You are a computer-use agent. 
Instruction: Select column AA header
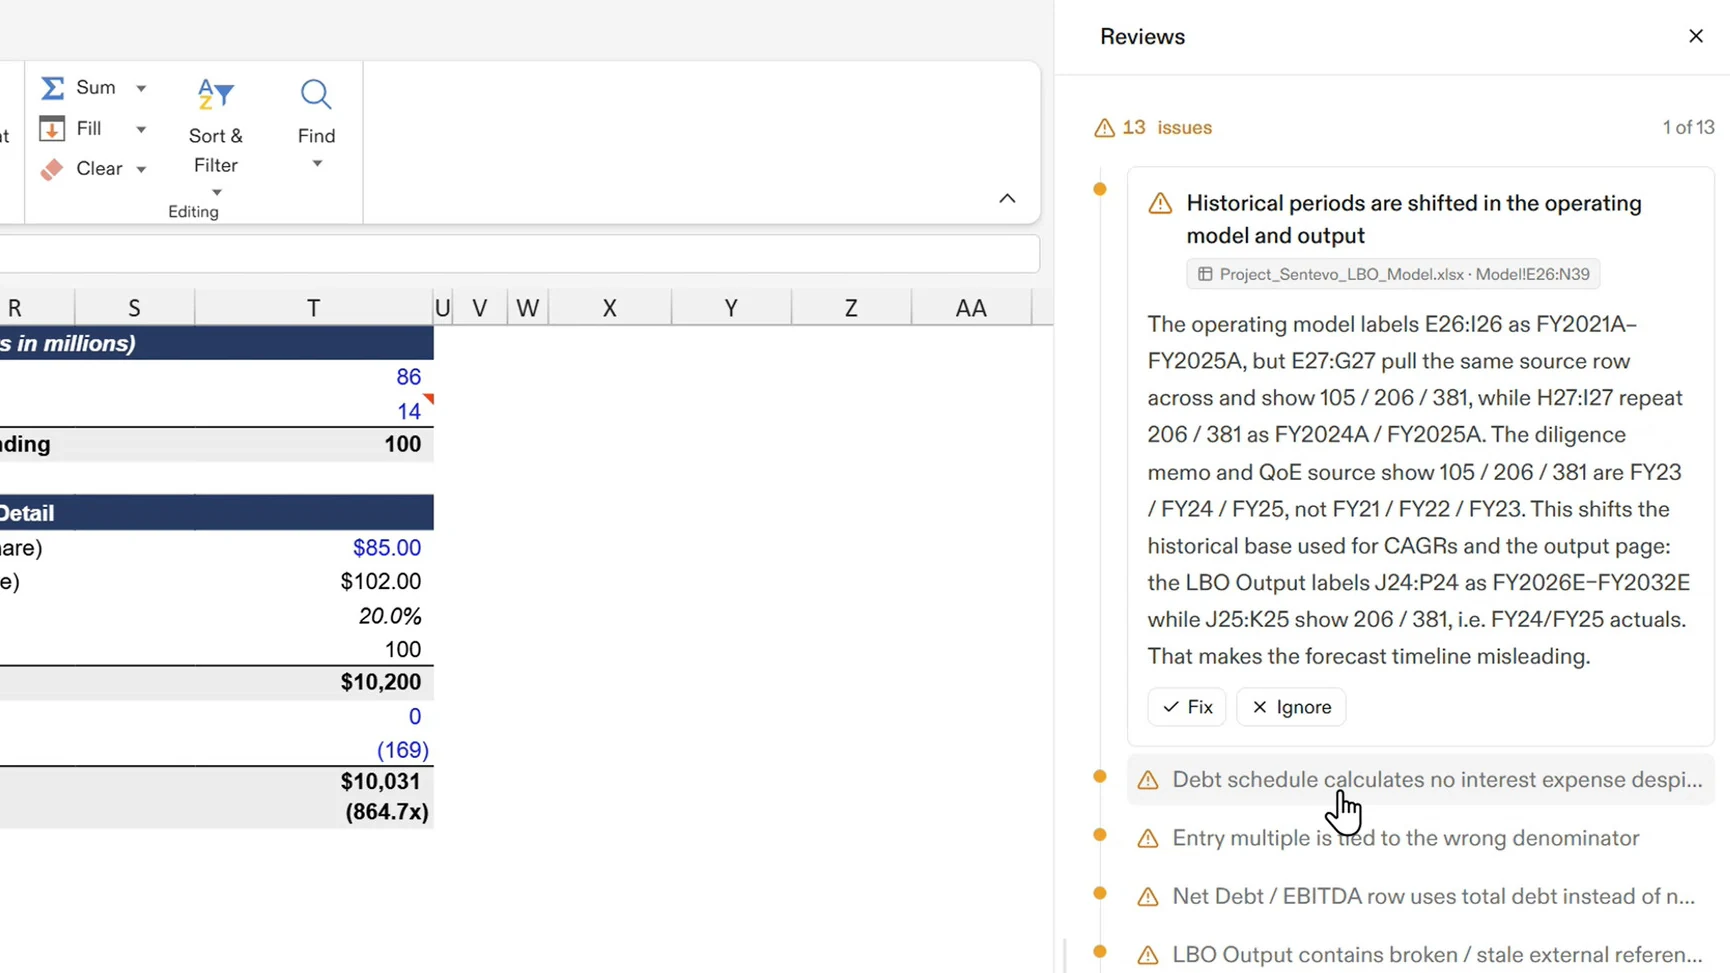(971, 308)
